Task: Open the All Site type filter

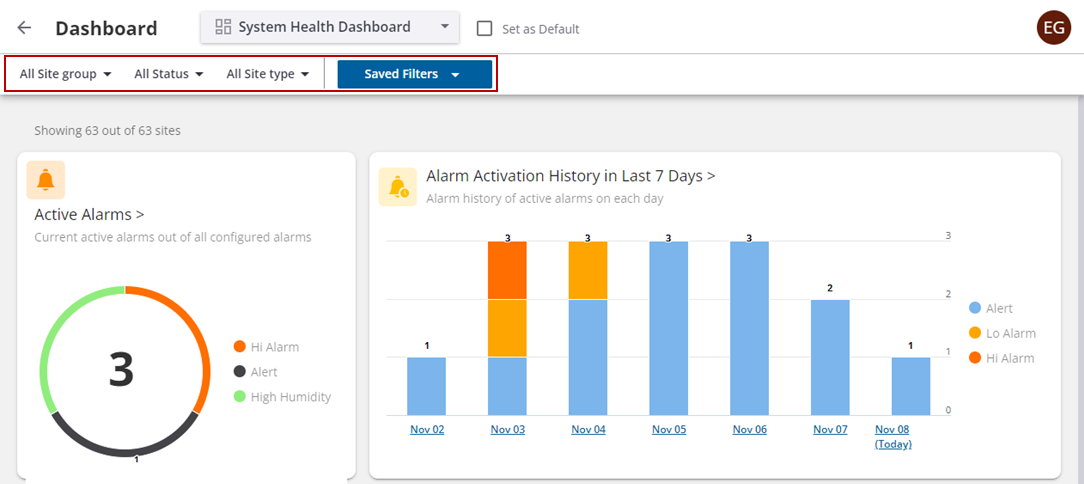Action: point(268,74)
